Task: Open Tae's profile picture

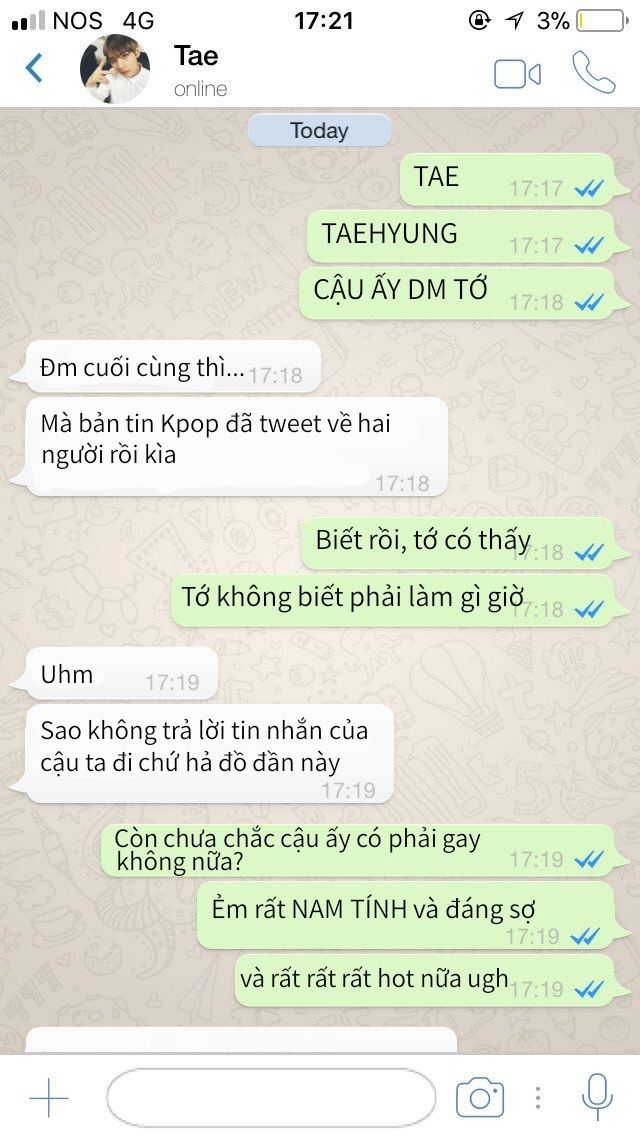Action: [115, 69]
